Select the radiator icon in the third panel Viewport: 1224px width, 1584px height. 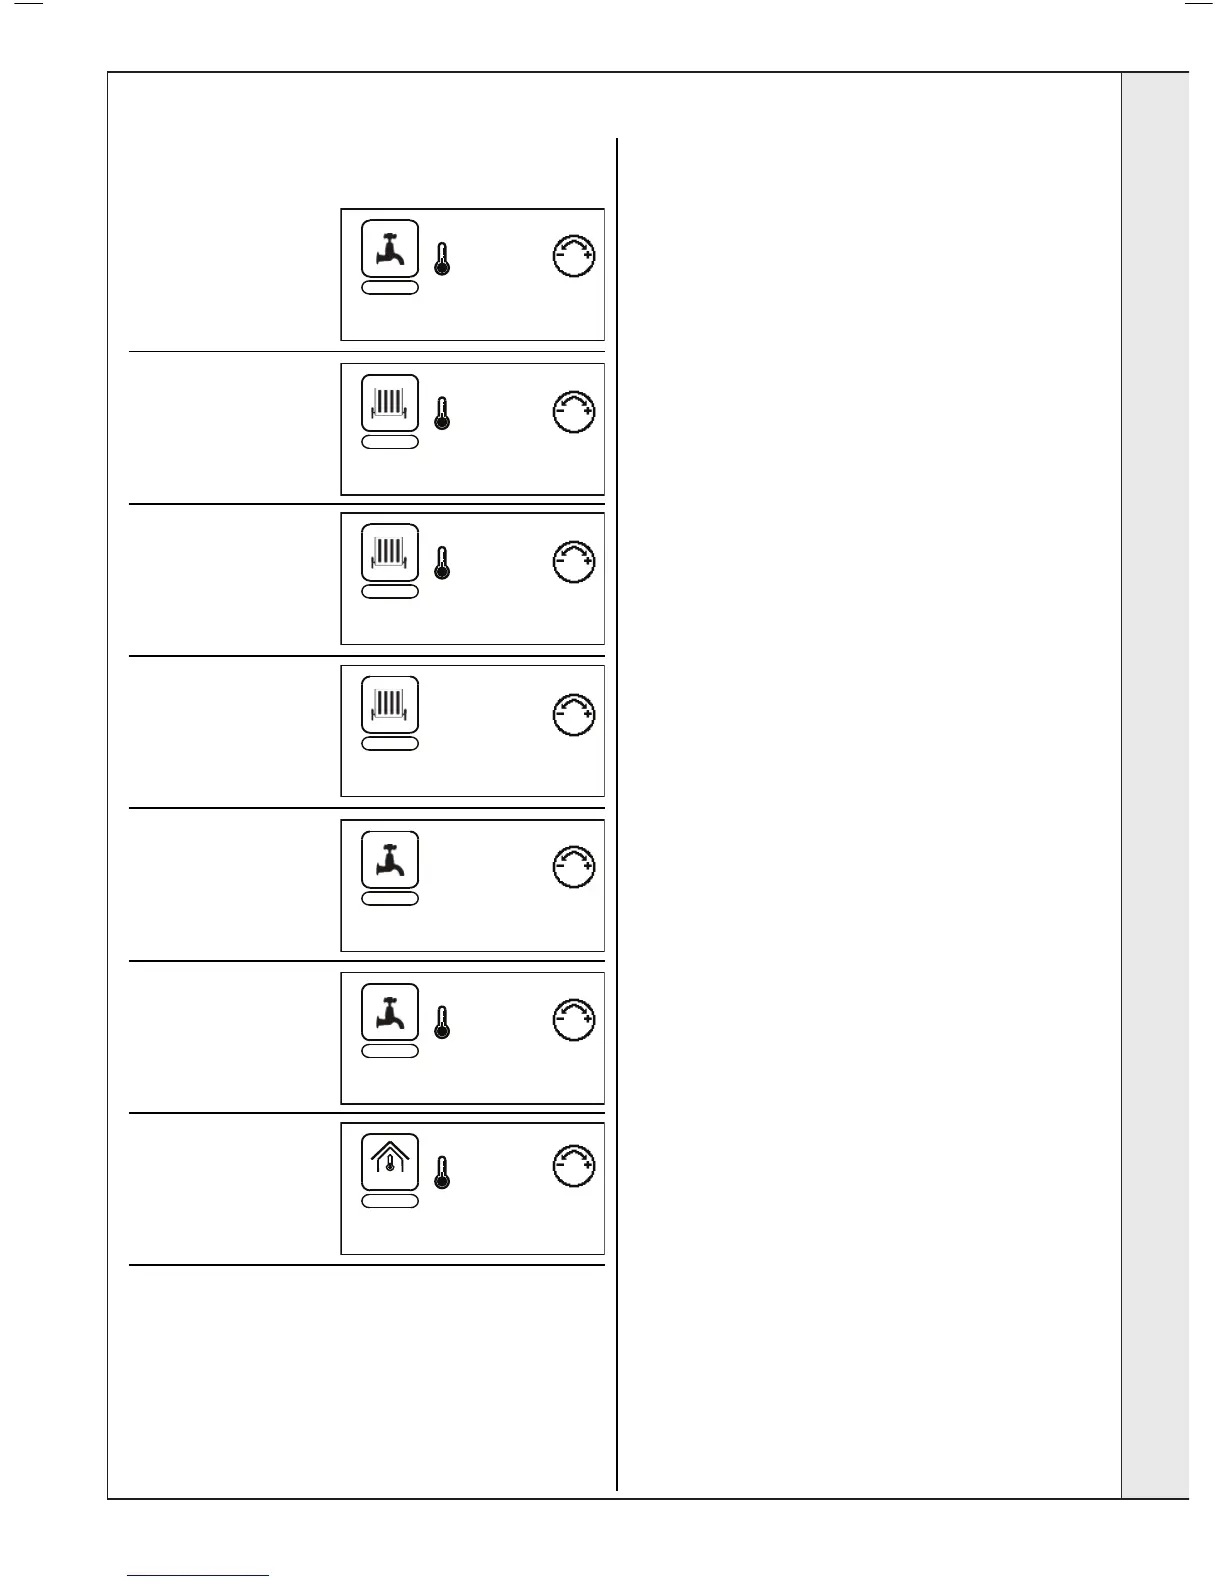[x=390, y=552]
